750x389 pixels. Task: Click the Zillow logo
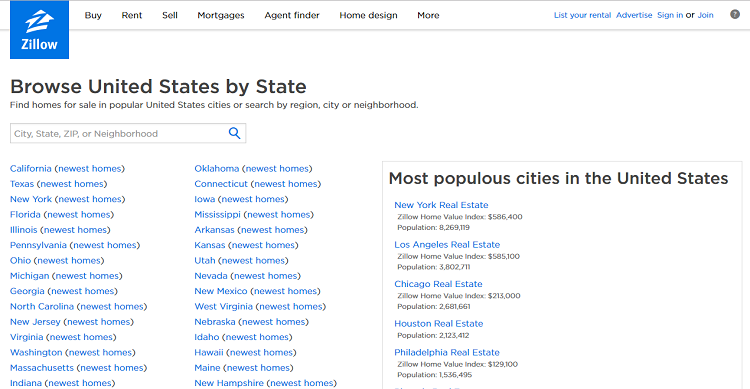[x=39, y=30]
